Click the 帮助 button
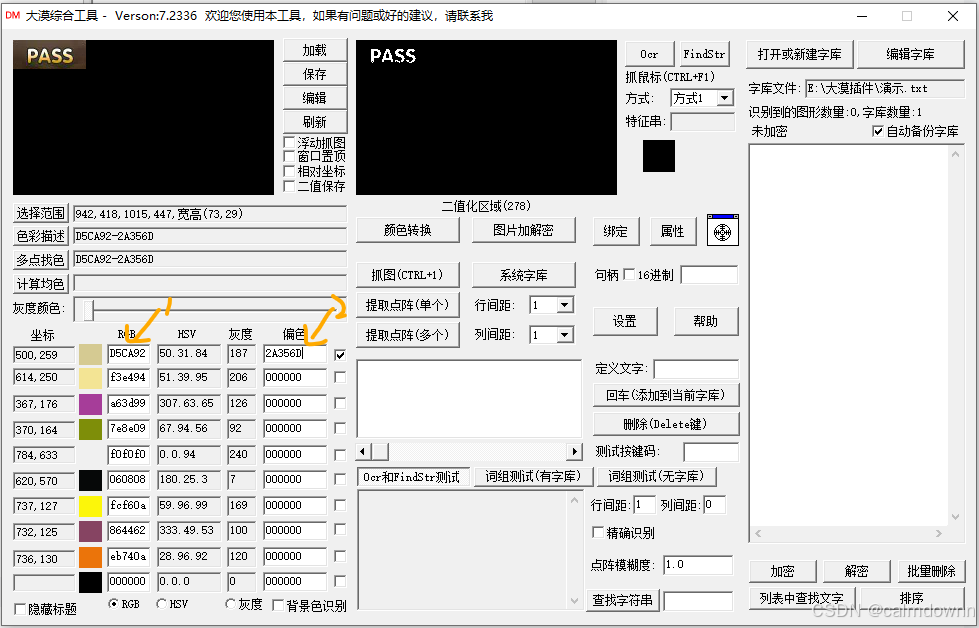The height and width of the screenshot is (628, 979). [706, 321]
